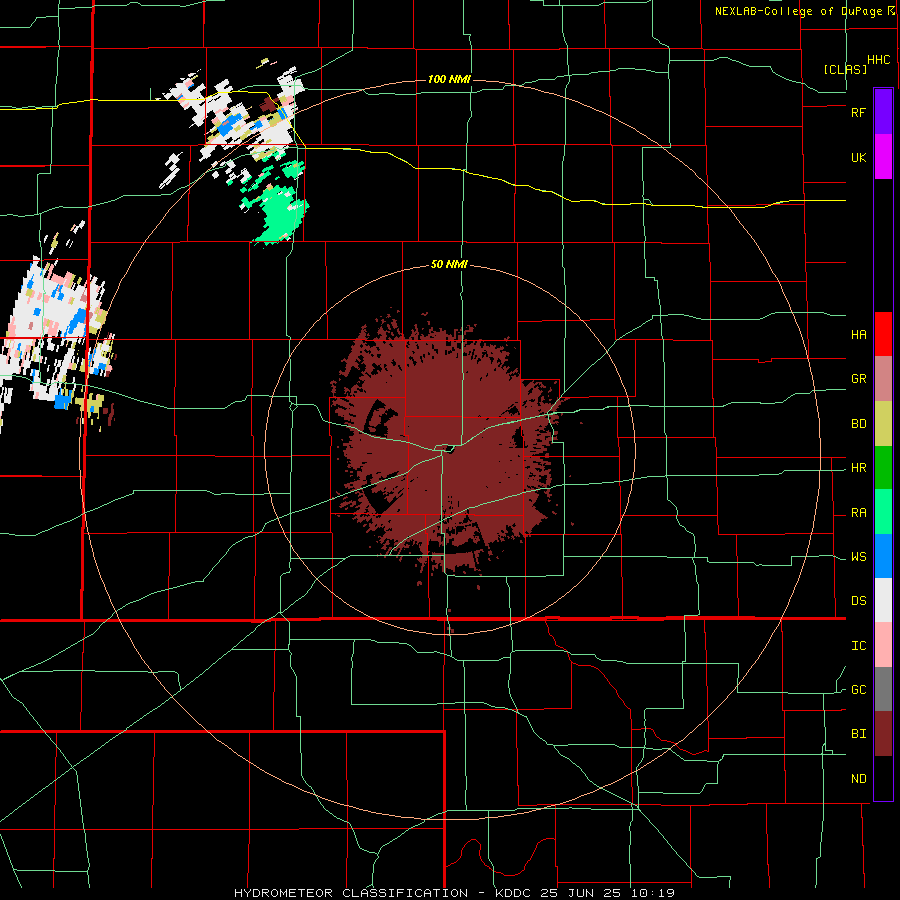900x900 pixels.
Task: Click the ND black legend block
Action: pyautogui.click(x=883, y=778)
